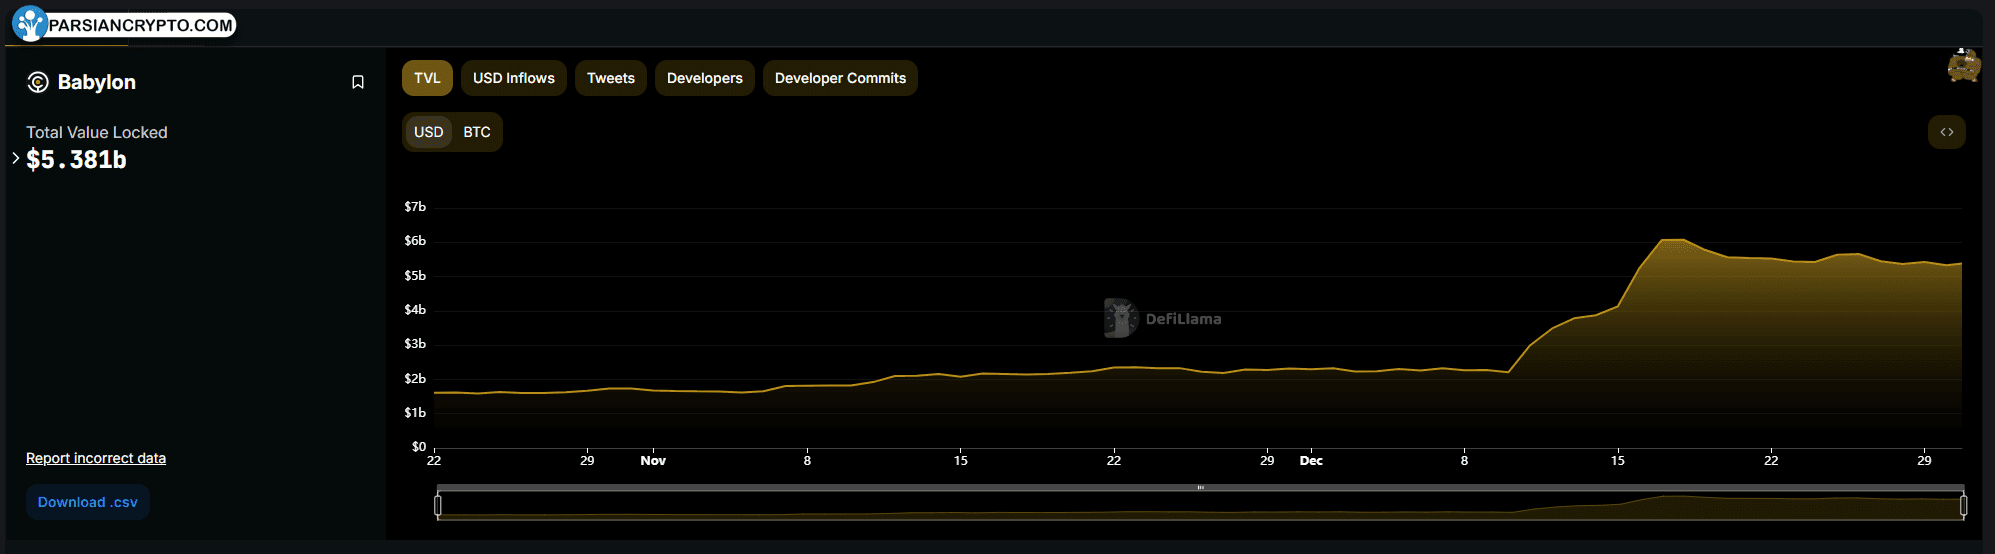Click the Nov x-axis label
The width and height of the screenshot is (1995, 554).
[x=653, y=461]
